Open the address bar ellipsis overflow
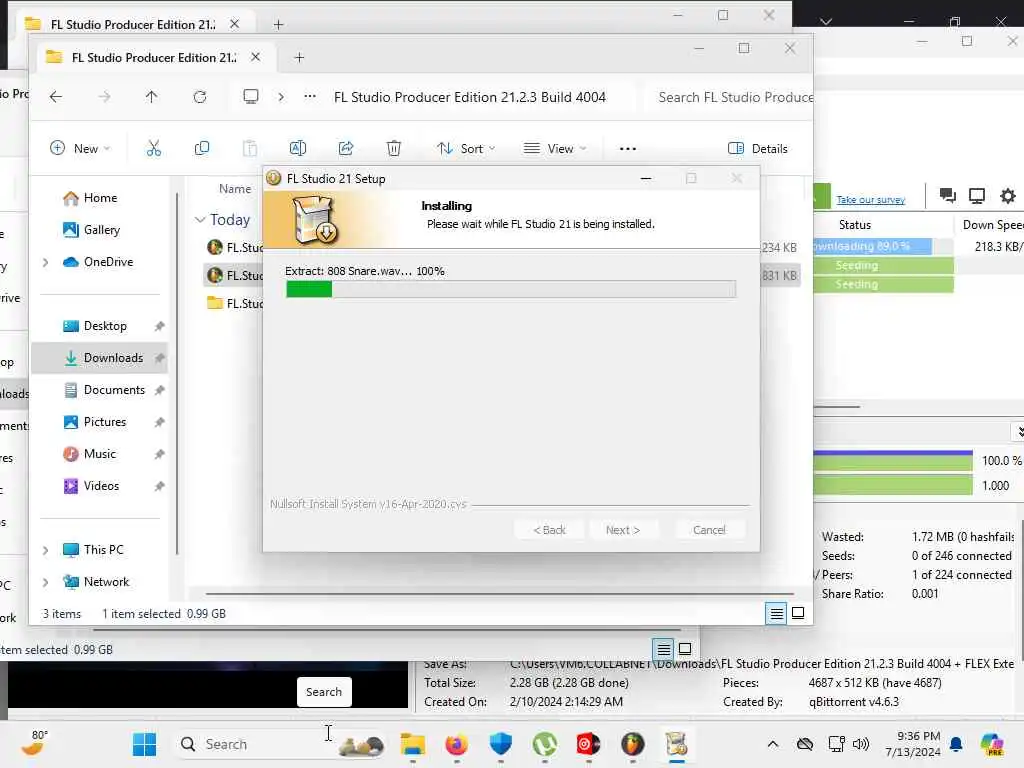1024x768 pixels. pyautogui.click(x=310, y=97)
